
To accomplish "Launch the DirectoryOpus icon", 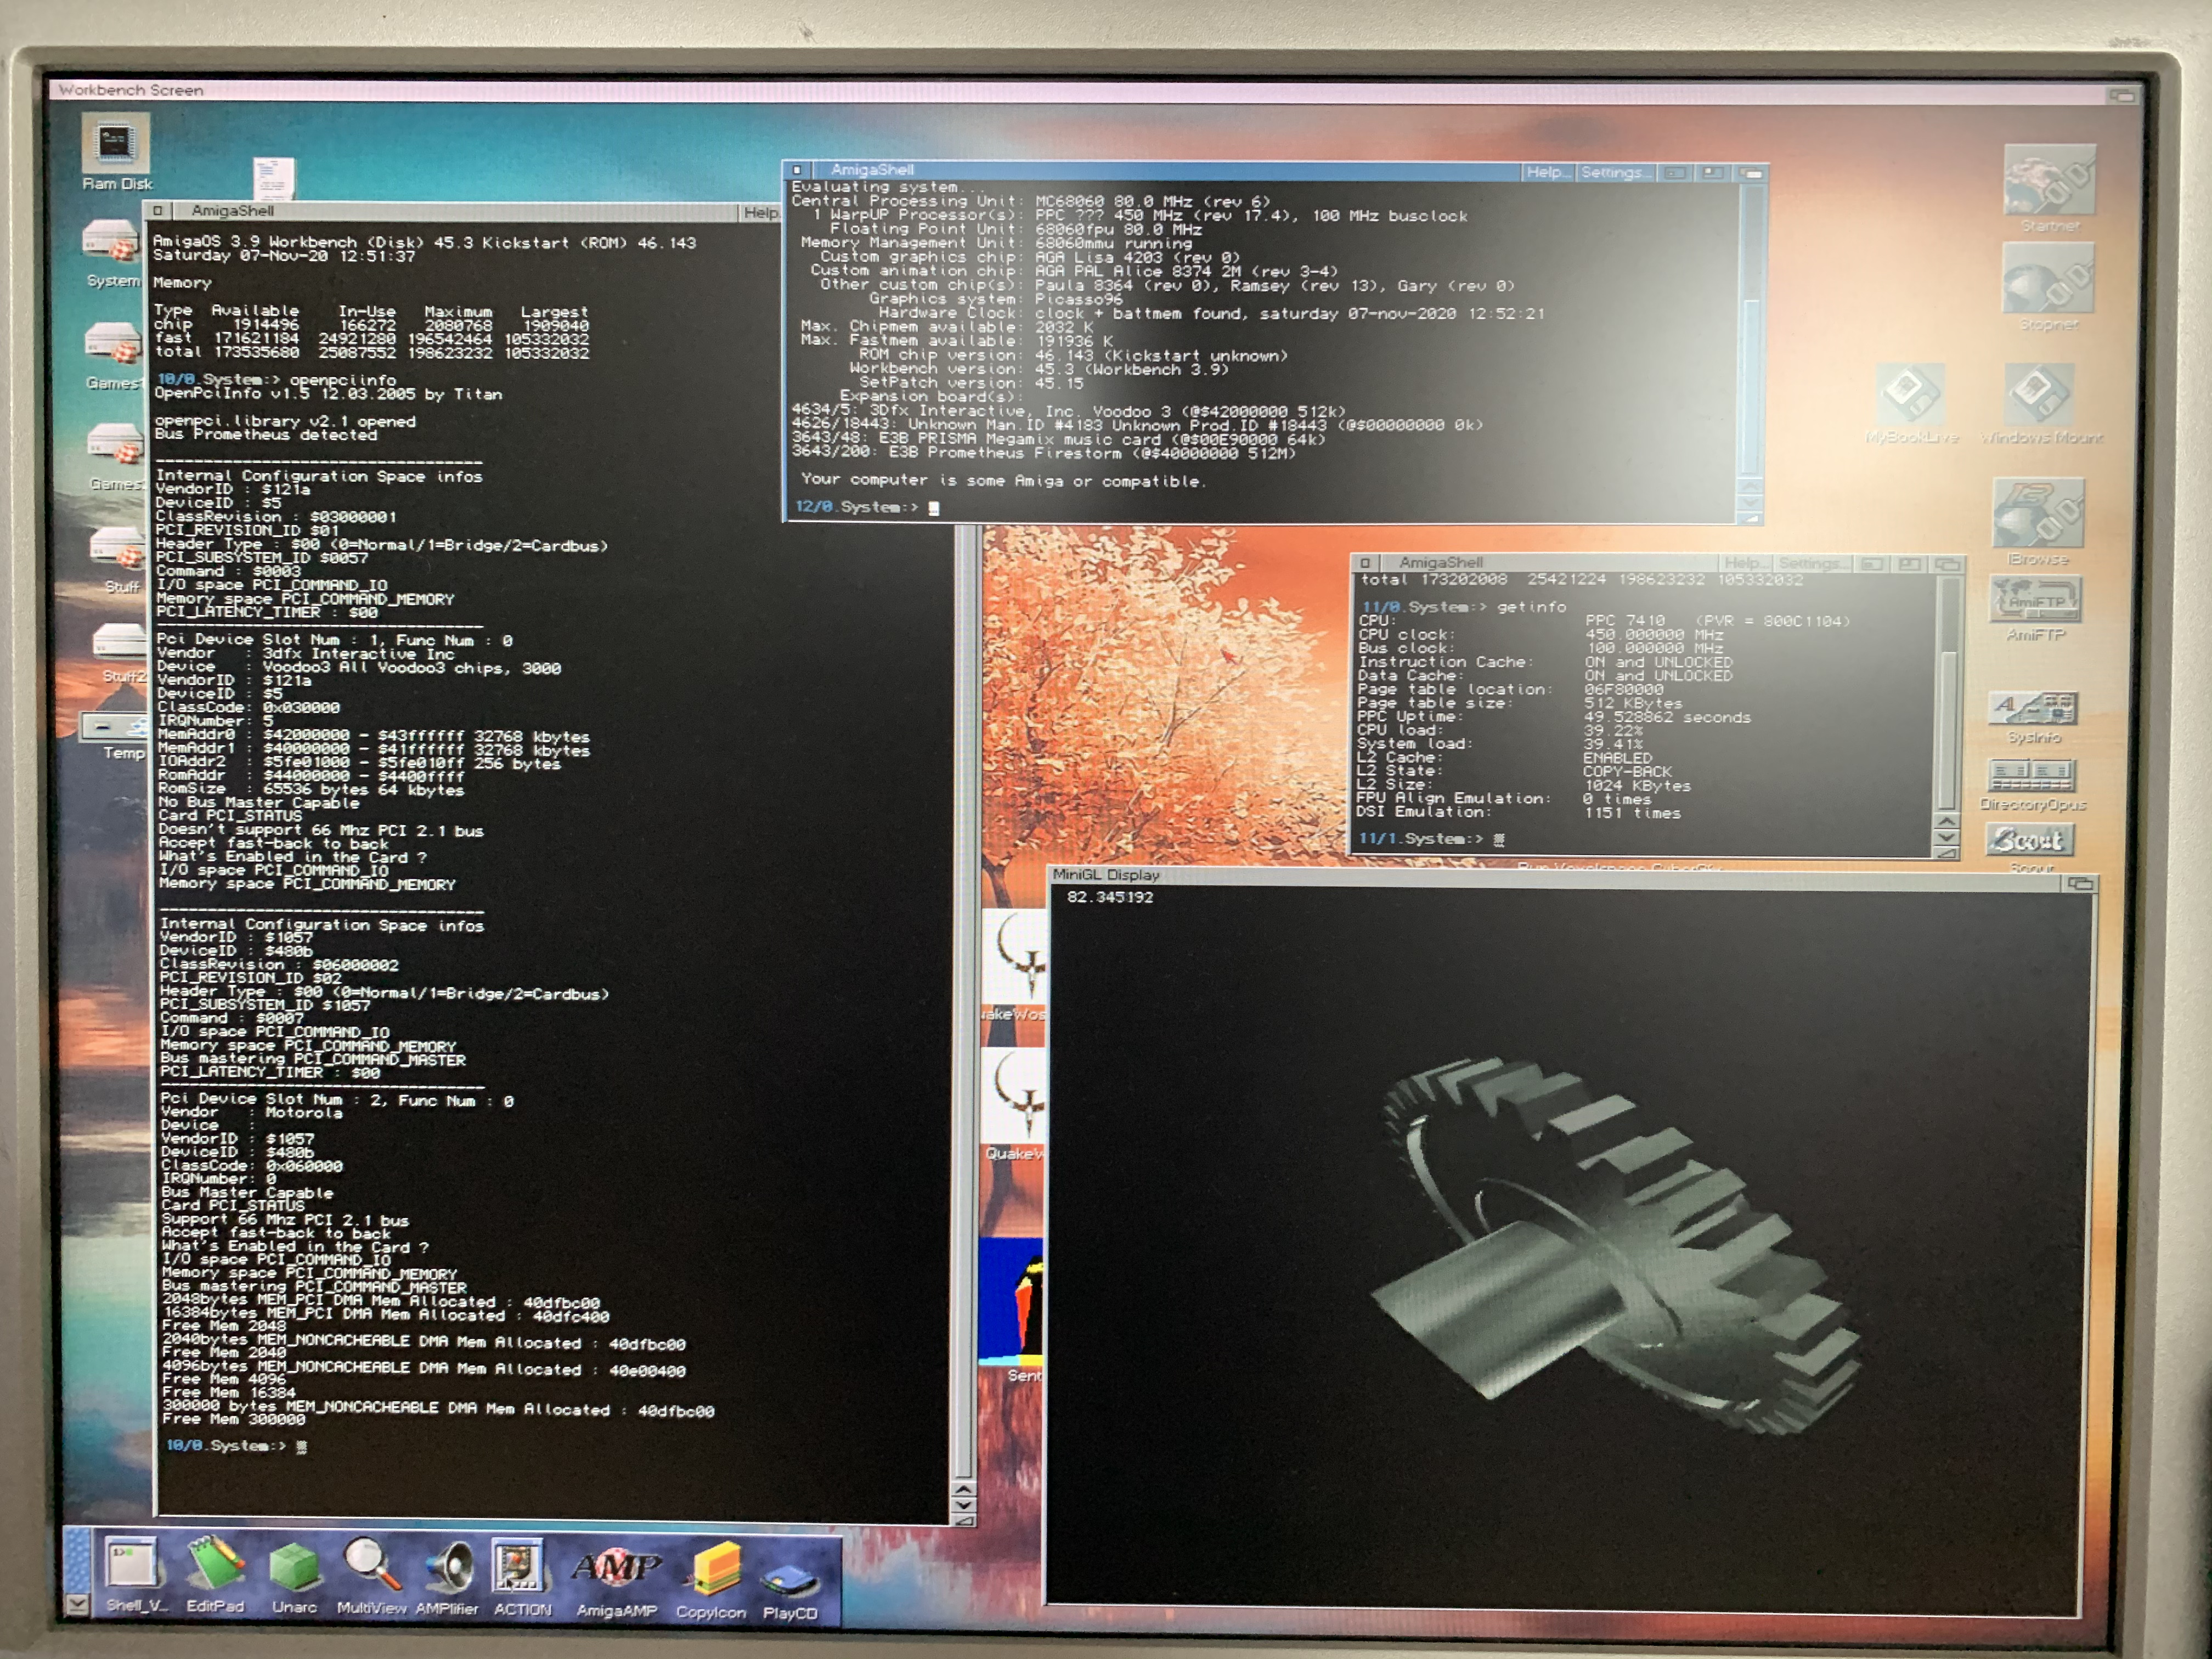I will click(2033, 785).
